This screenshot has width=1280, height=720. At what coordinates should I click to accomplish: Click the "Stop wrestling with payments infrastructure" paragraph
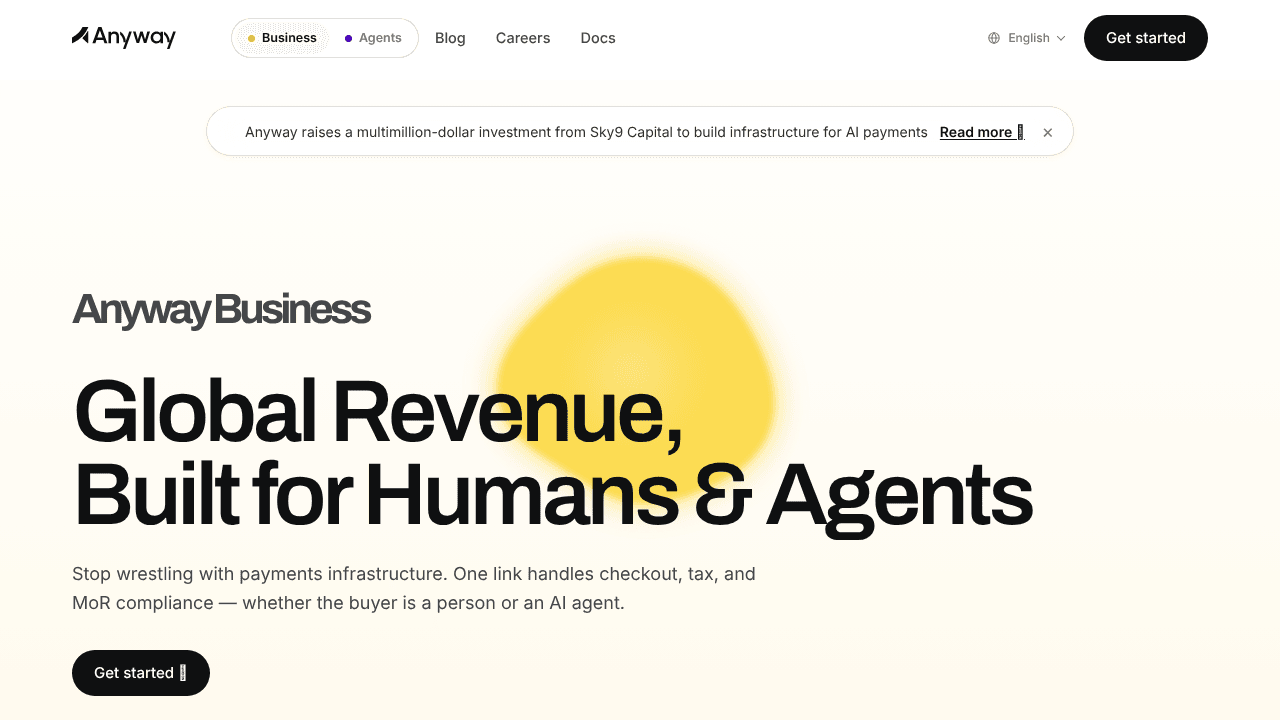(414, 589)
